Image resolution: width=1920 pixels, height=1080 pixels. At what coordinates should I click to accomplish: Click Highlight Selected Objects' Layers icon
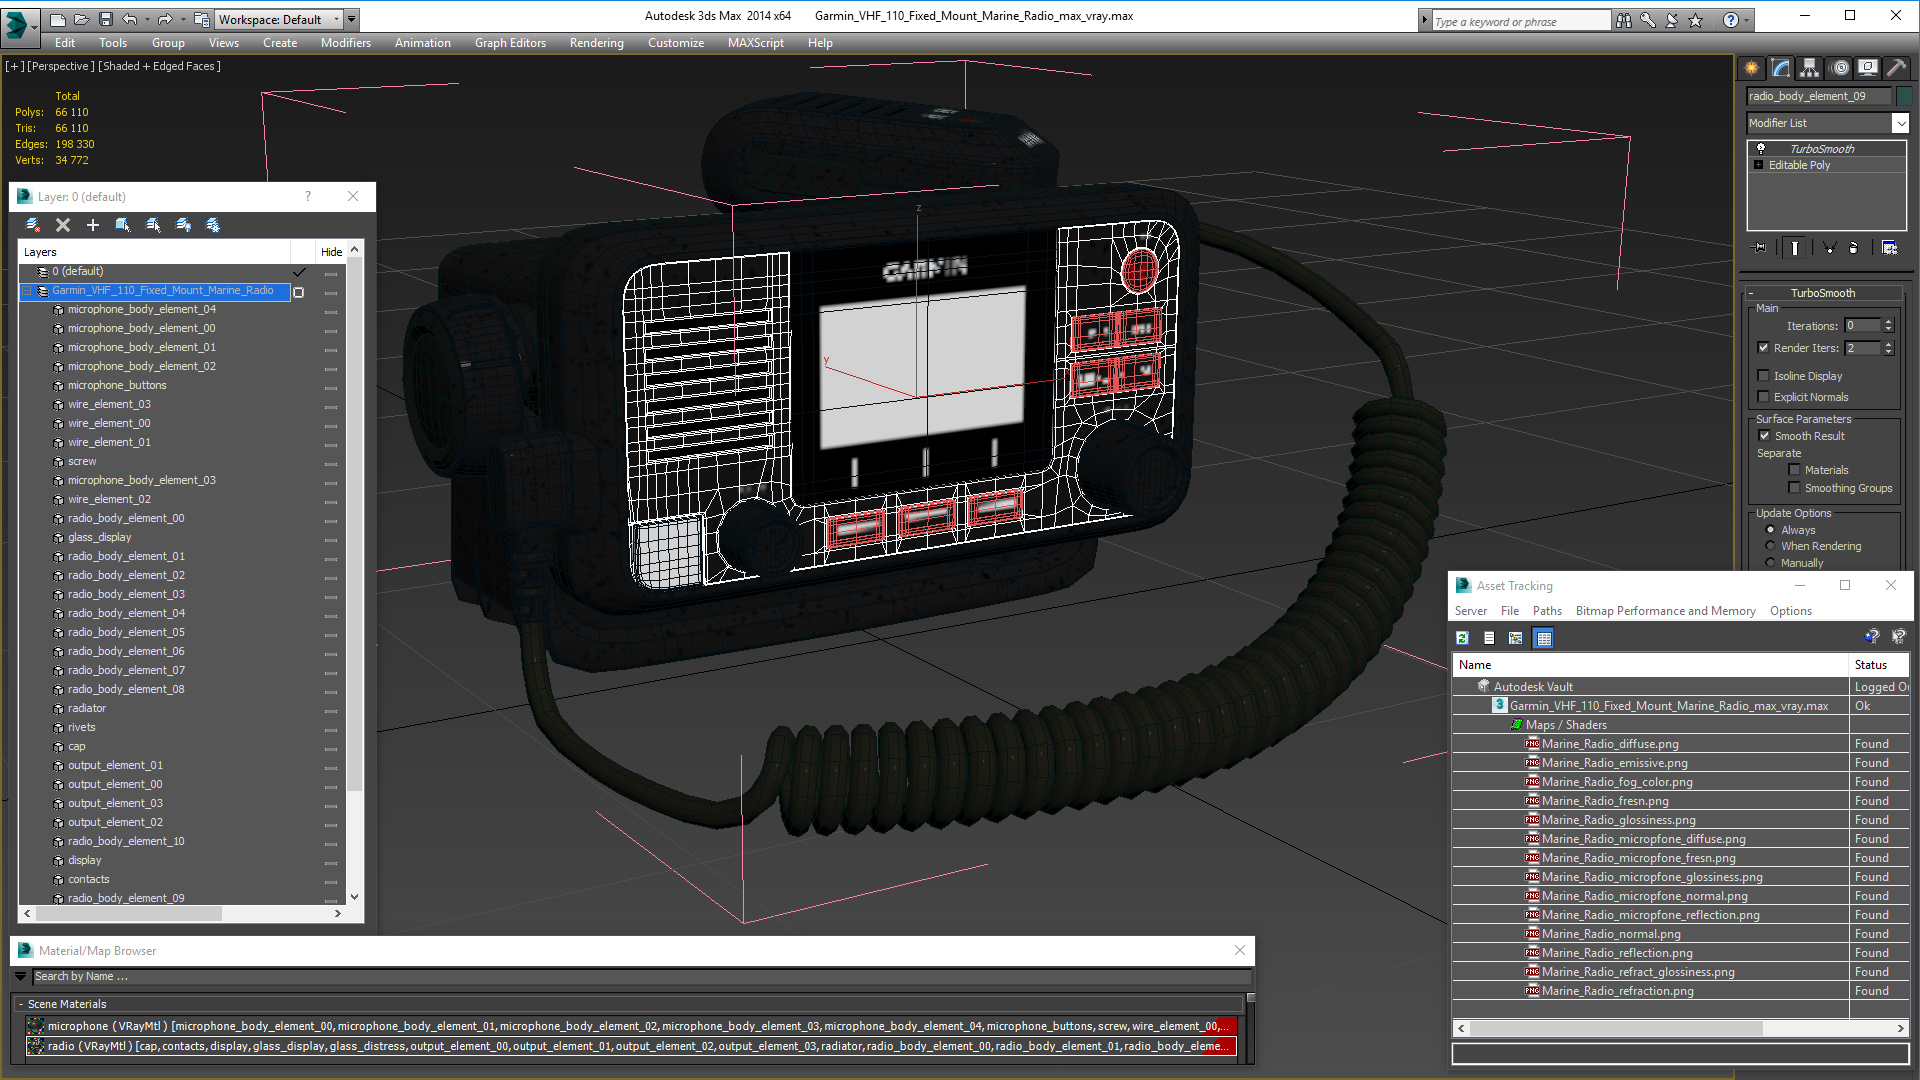153,225
